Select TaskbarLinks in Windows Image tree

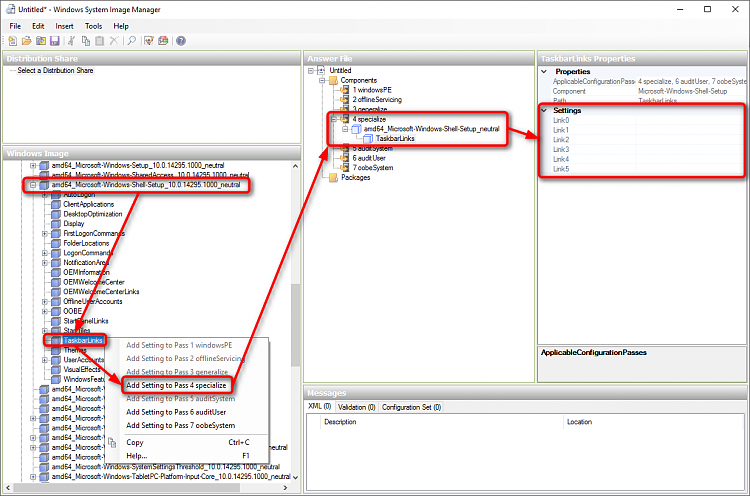tap(83, 341)
